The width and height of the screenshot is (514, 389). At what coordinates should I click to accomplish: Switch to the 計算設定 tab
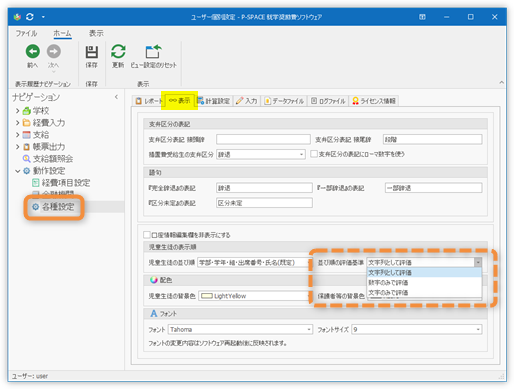click(214, 101)
